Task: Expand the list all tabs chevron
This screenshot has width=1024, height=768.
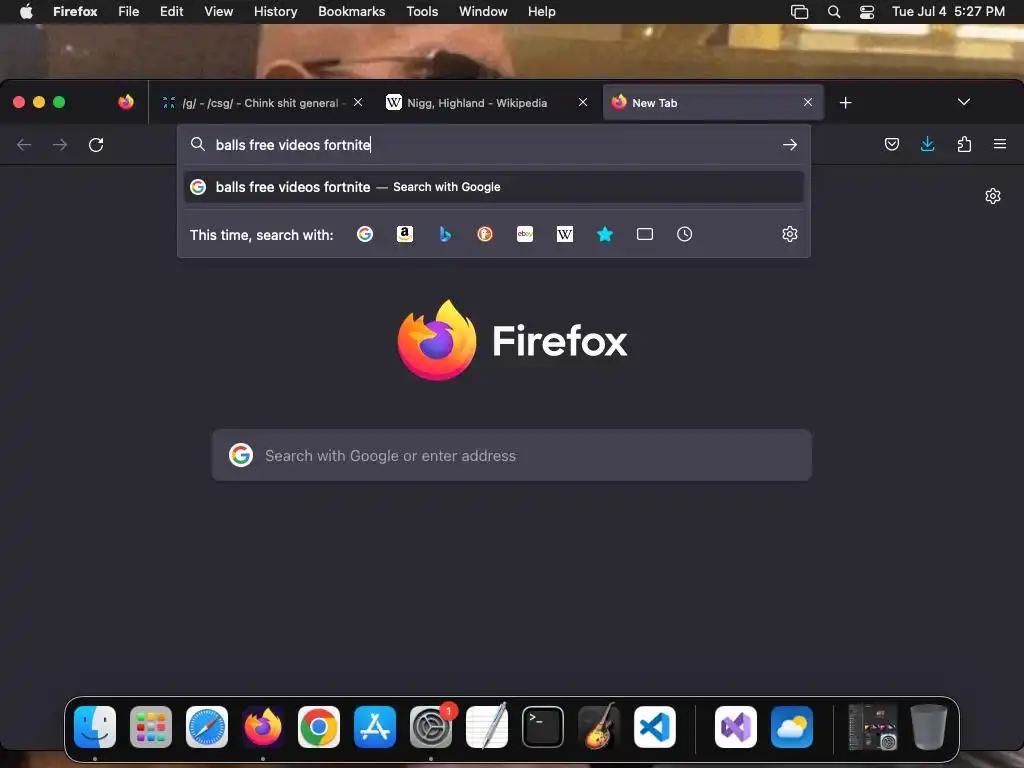Action: [963, 103]
